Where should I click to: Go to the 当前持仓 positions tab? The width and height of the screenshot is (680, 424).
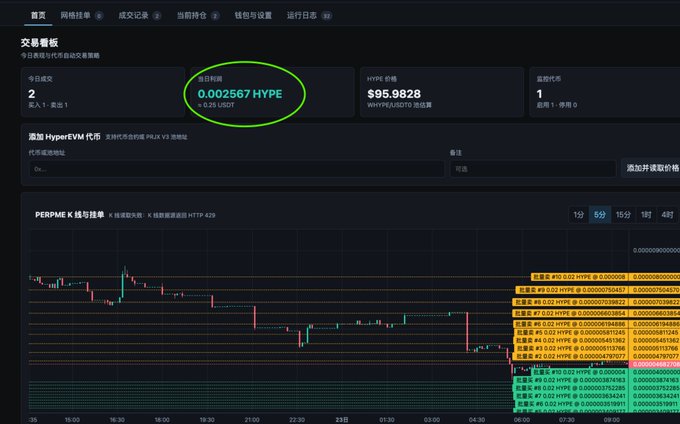point(198,16)
